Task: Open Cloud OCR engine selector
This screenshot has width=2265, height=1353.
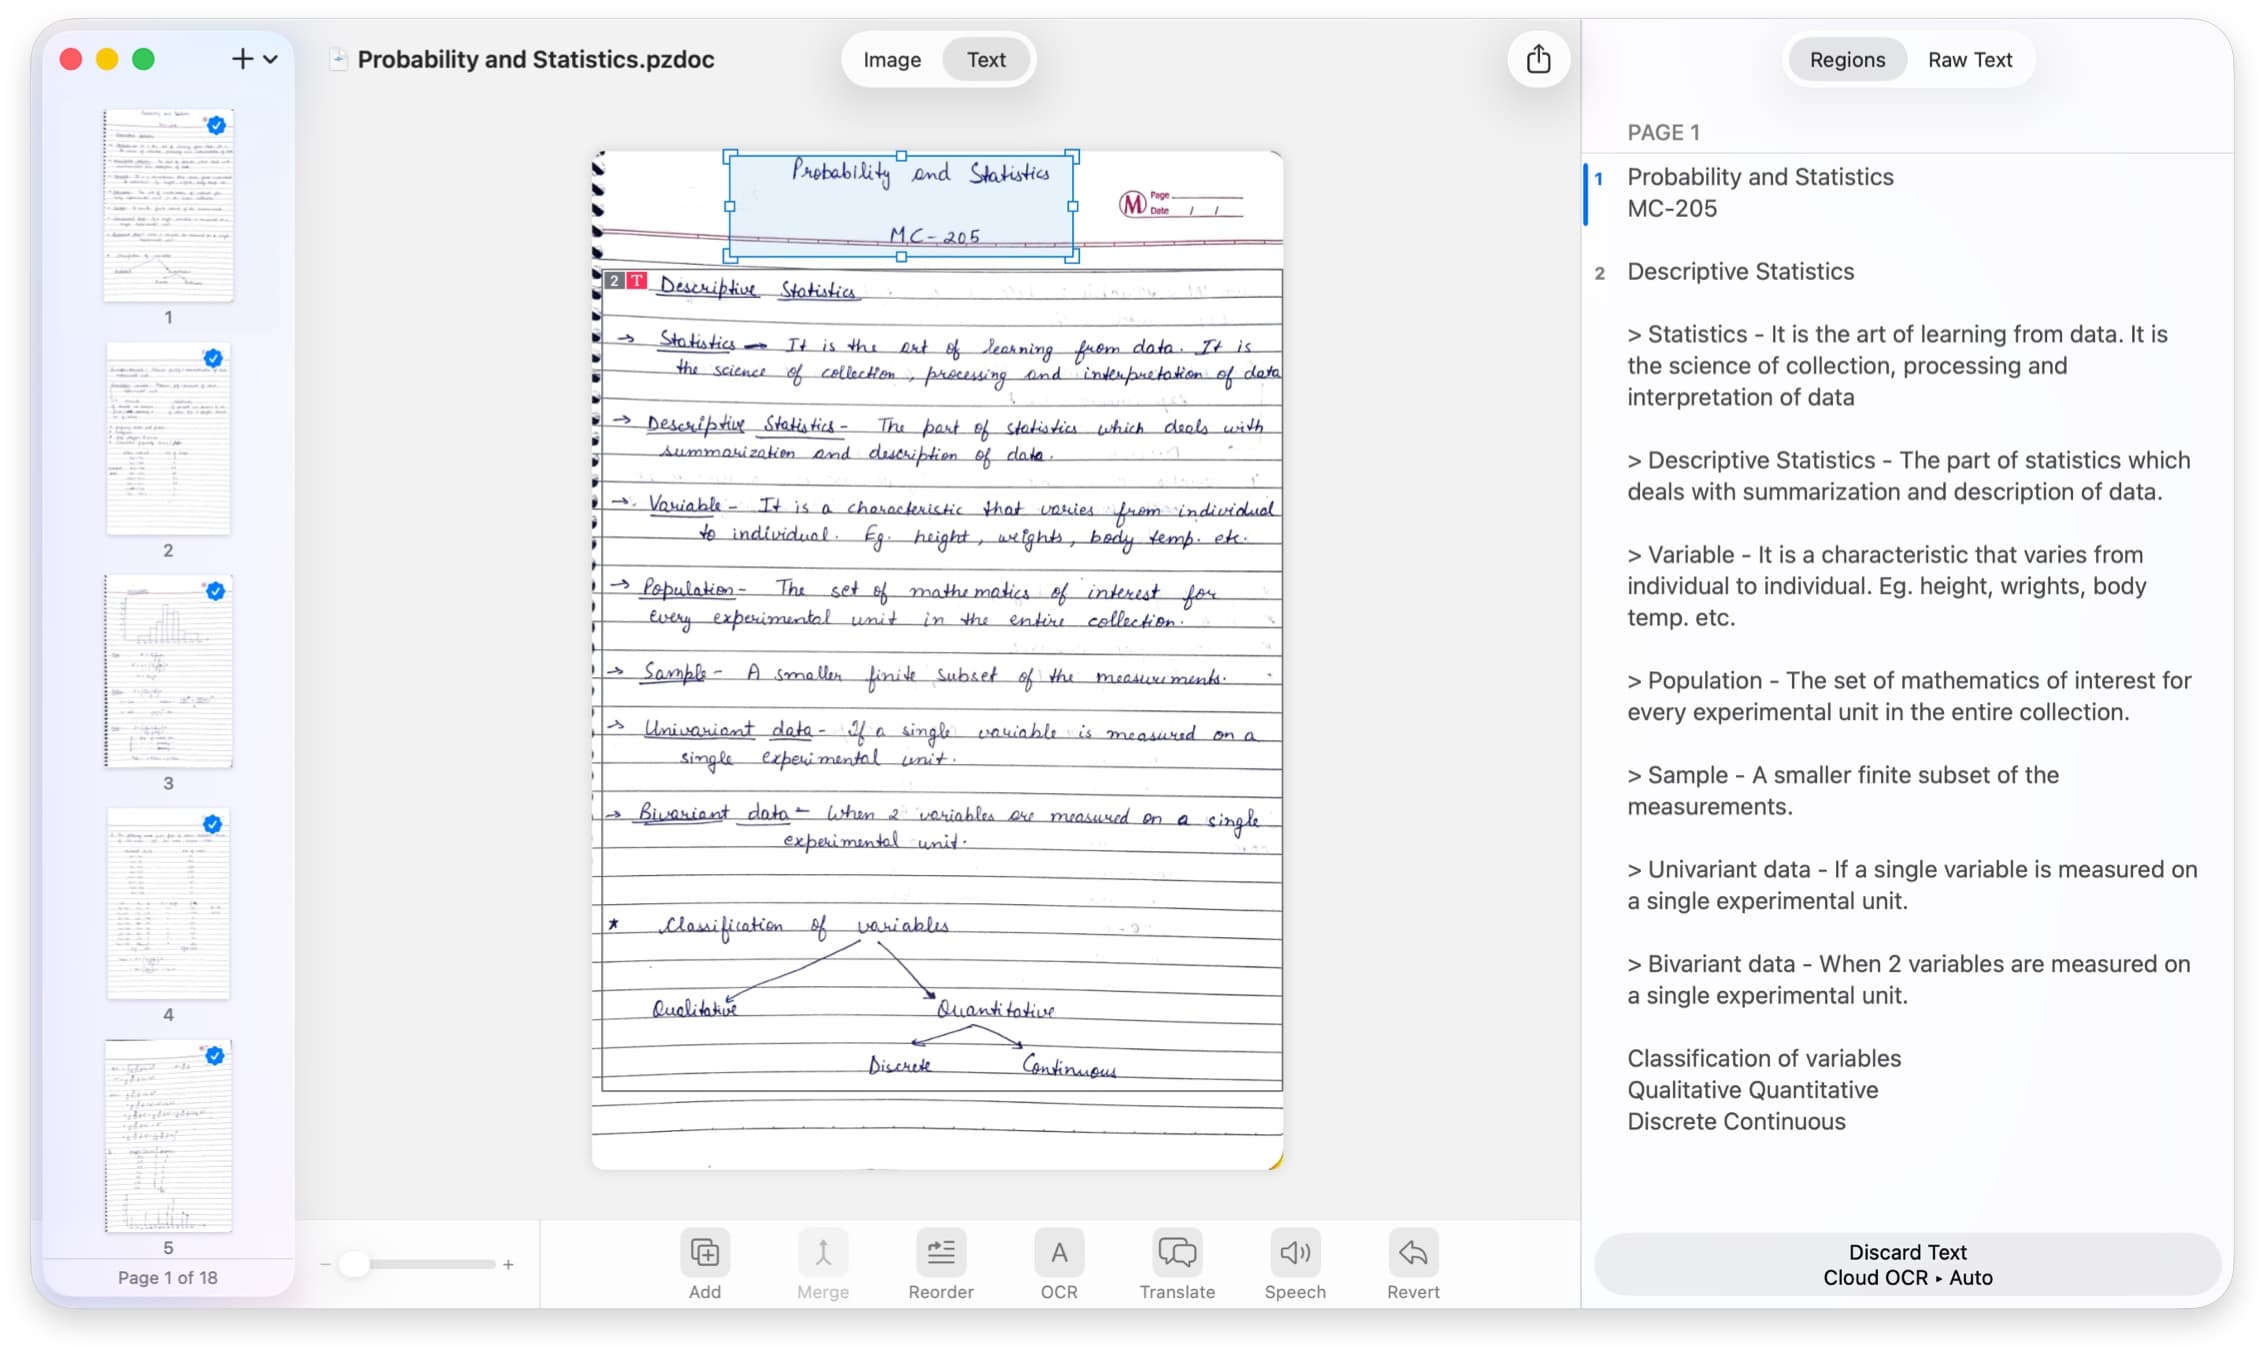Action: click(1907, 1277)
